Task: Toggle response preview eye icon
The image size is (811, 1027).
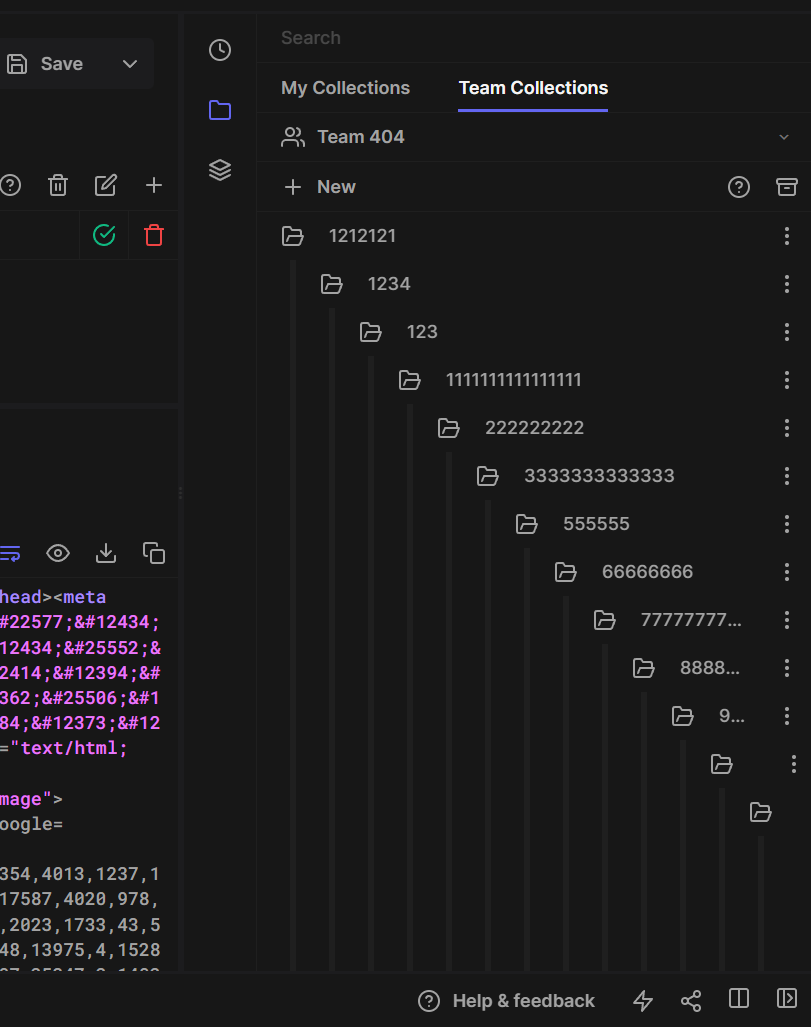Action: pos(58,553)
